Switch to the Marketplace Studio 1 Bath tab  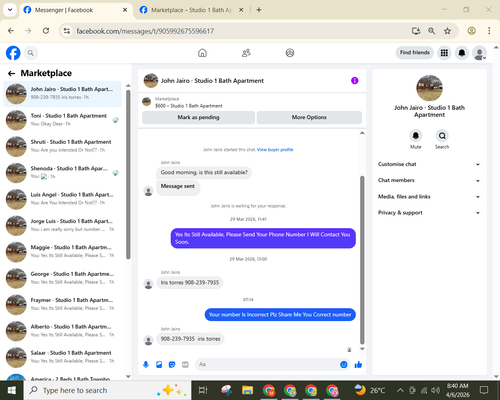192,10
